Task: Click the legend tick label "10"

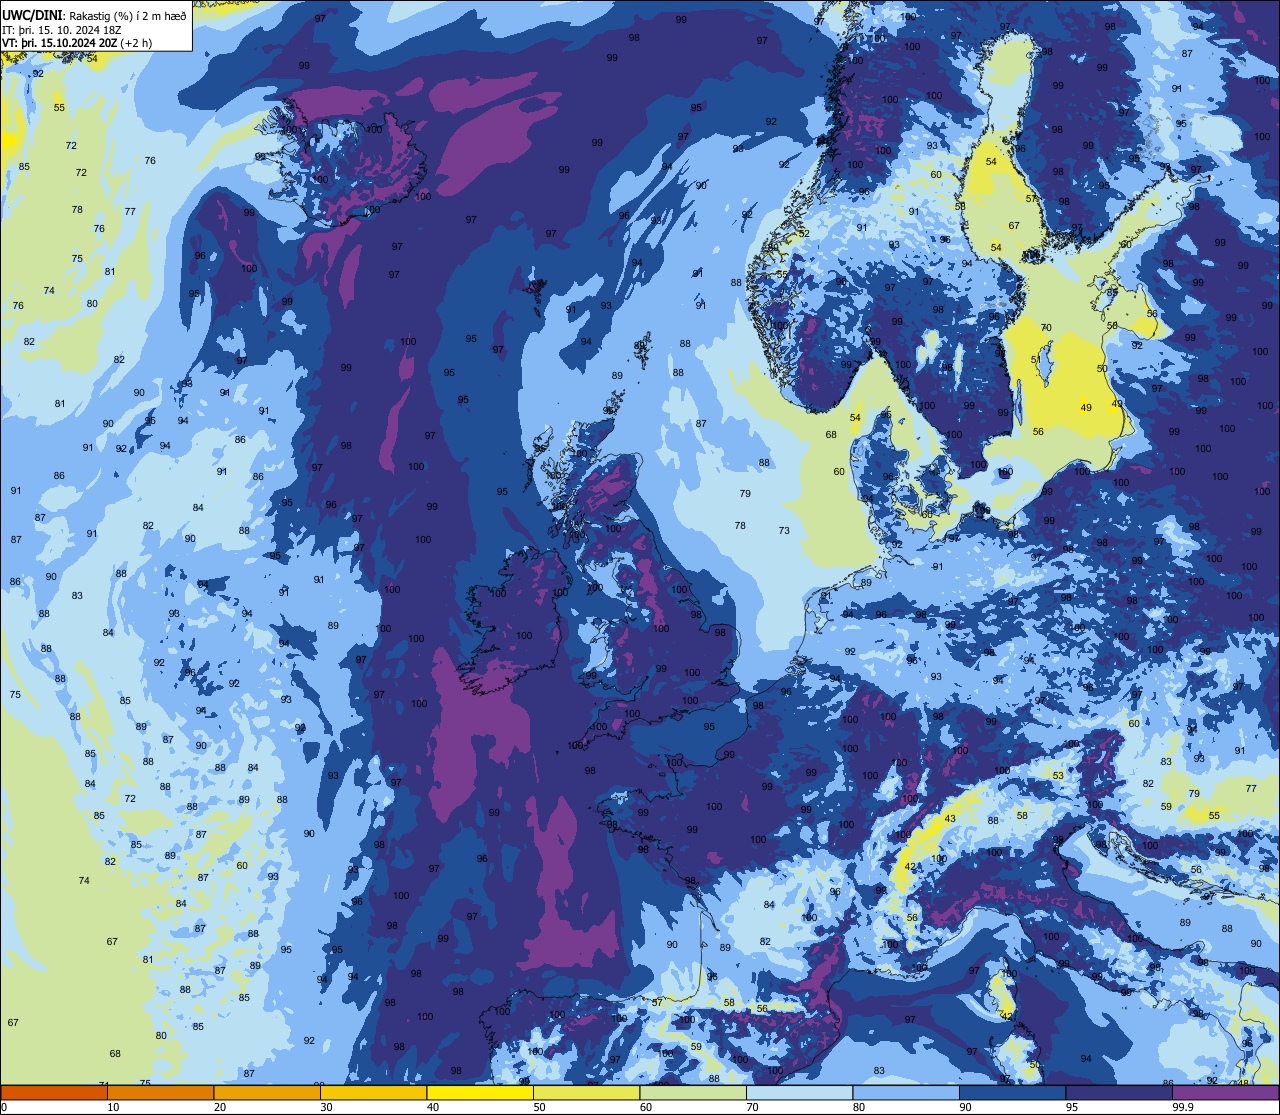Action: click(x=113, y=1107)
